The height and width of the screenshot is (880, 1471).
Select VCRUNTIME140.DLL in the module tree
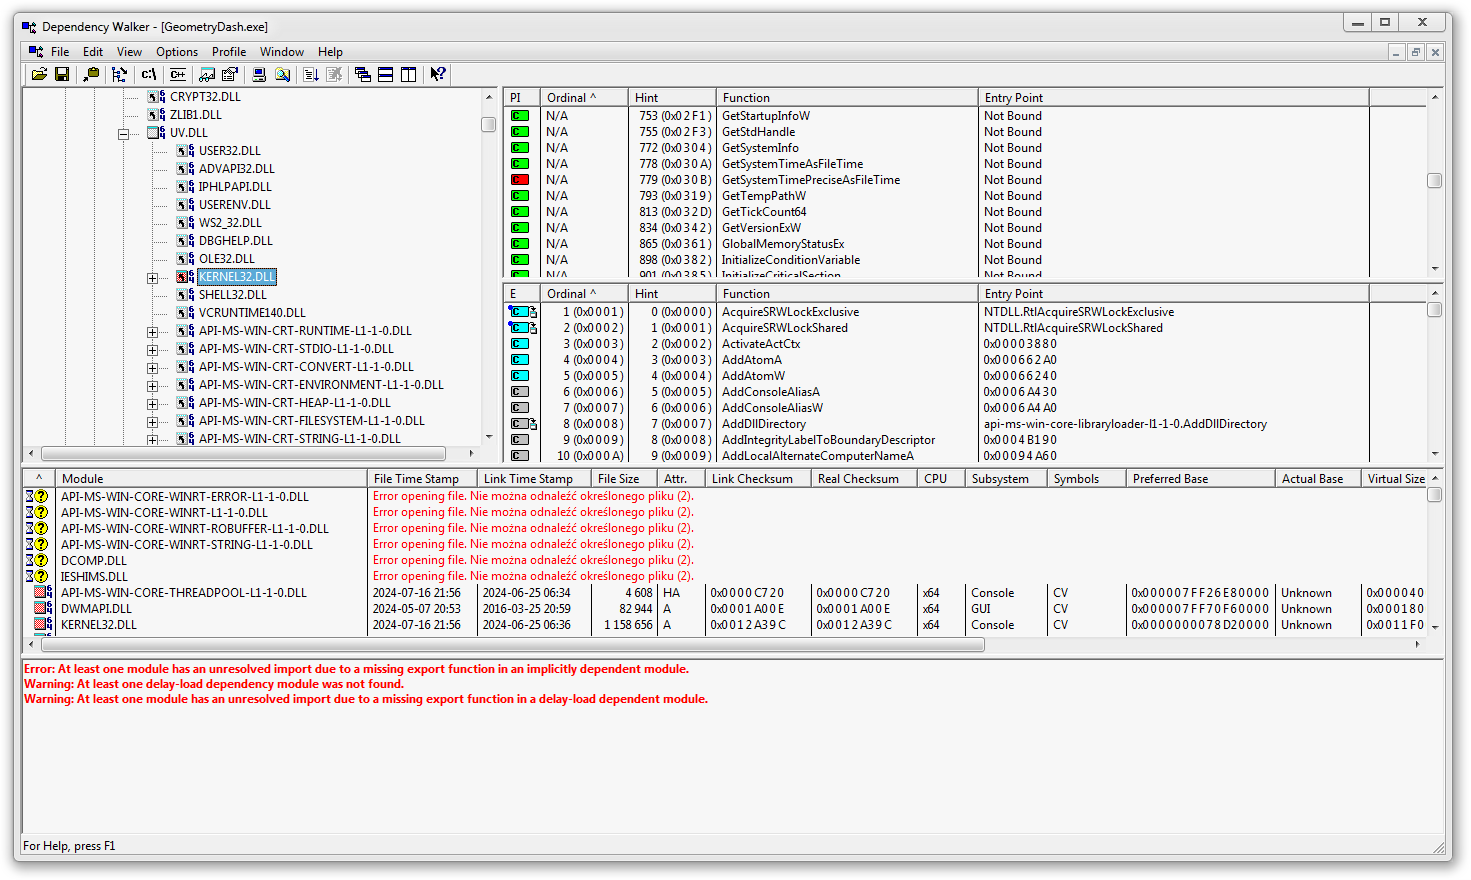point(252,313)
